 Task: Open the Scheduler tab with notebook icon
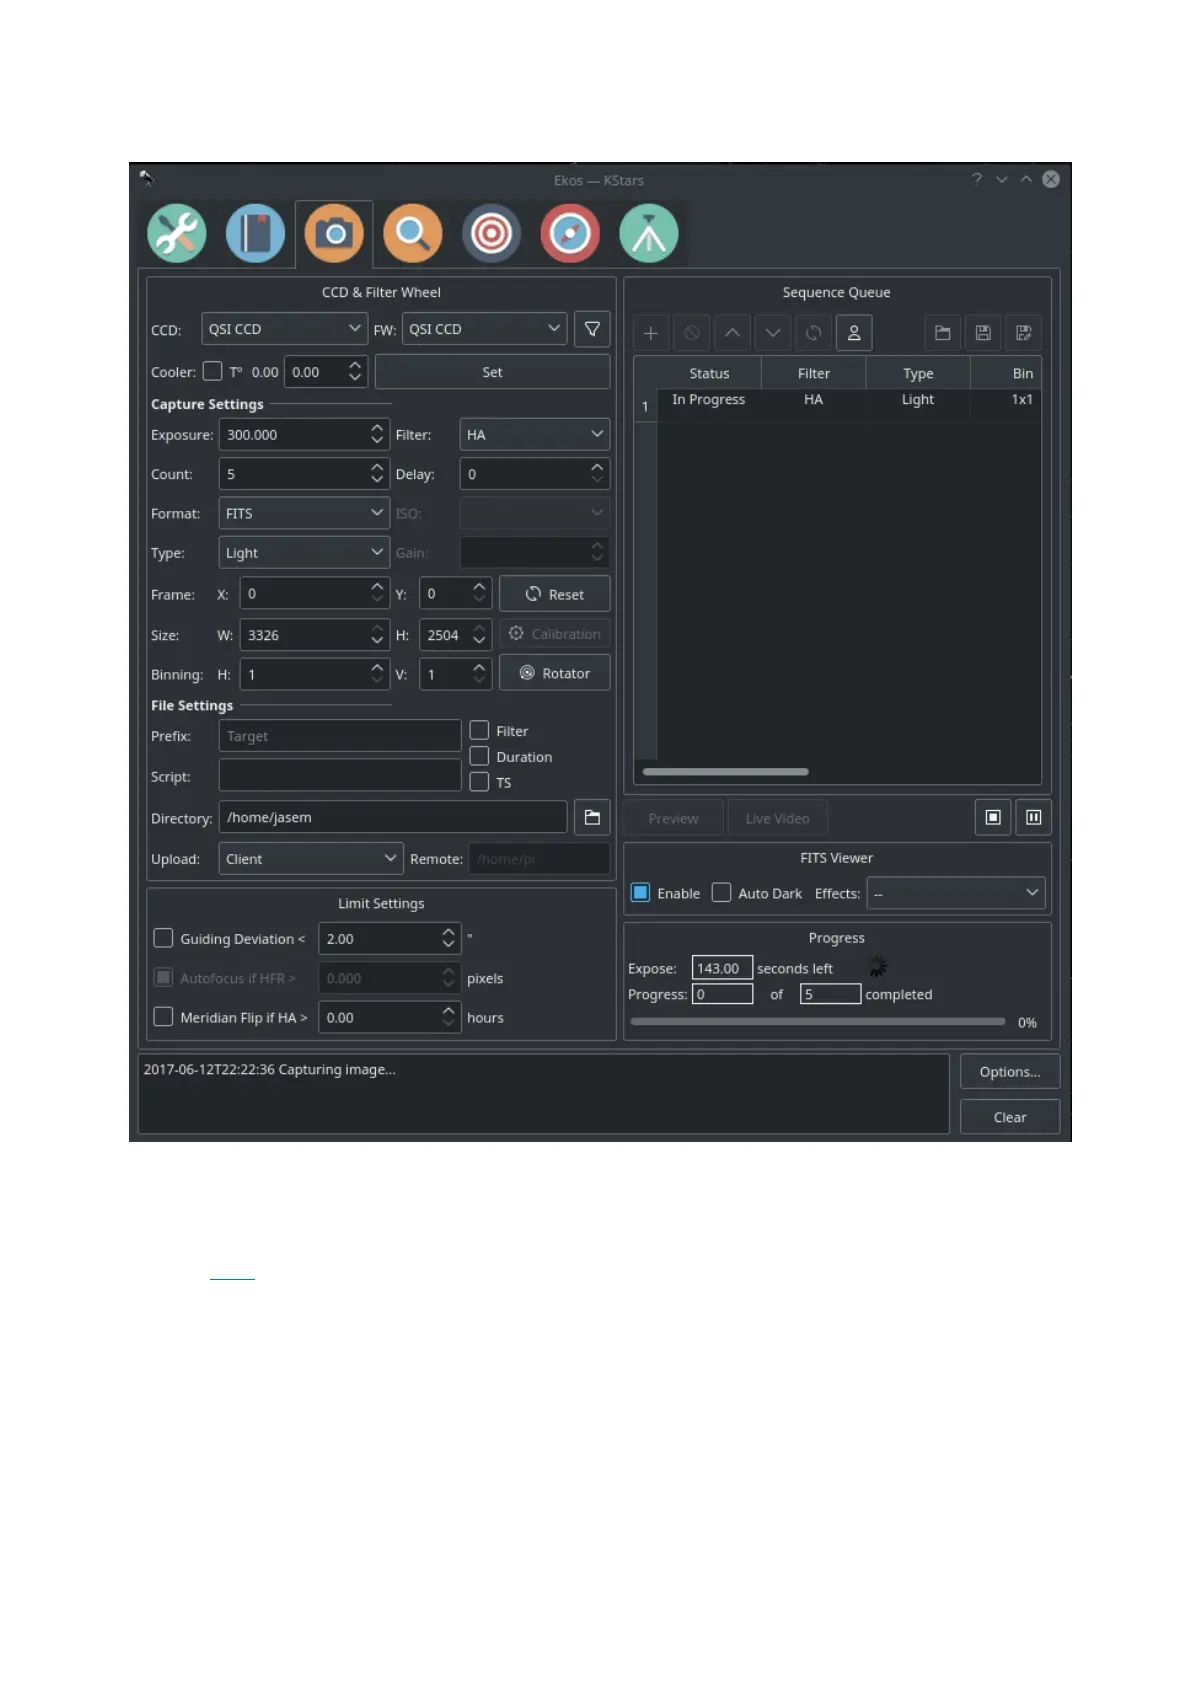tap(255, 234)
